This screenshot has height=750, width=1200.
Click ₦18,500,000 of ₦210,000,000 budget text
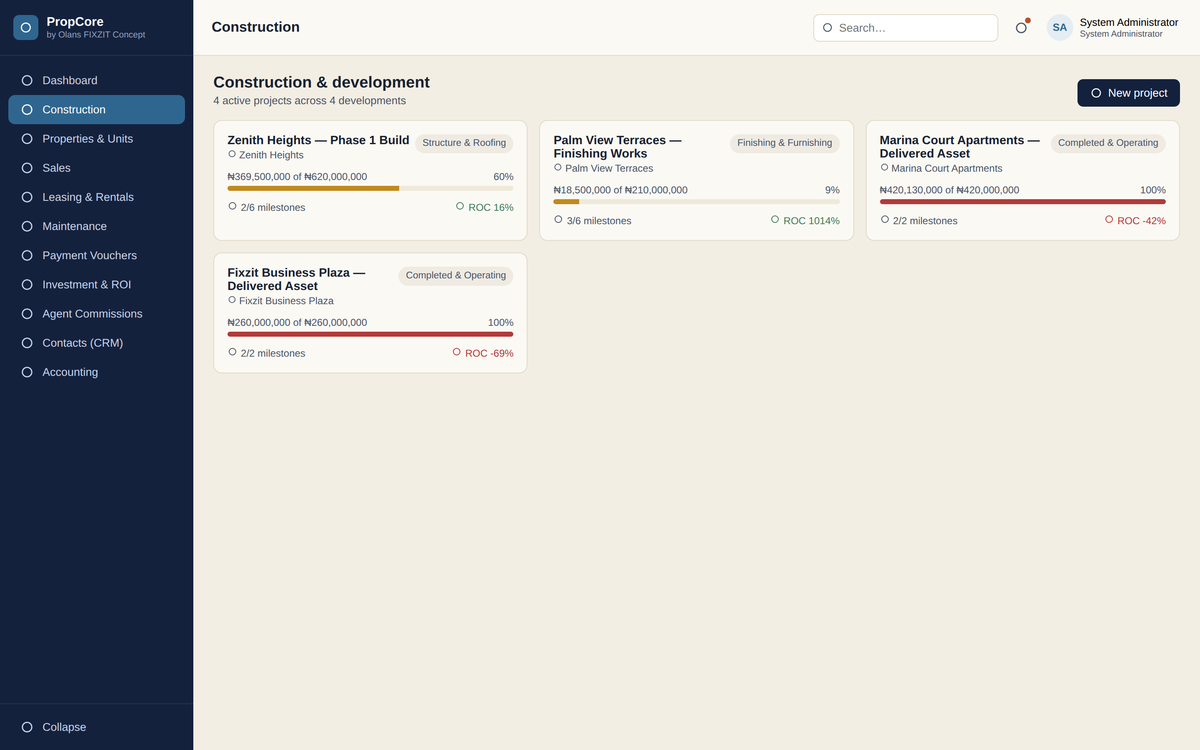620,190
